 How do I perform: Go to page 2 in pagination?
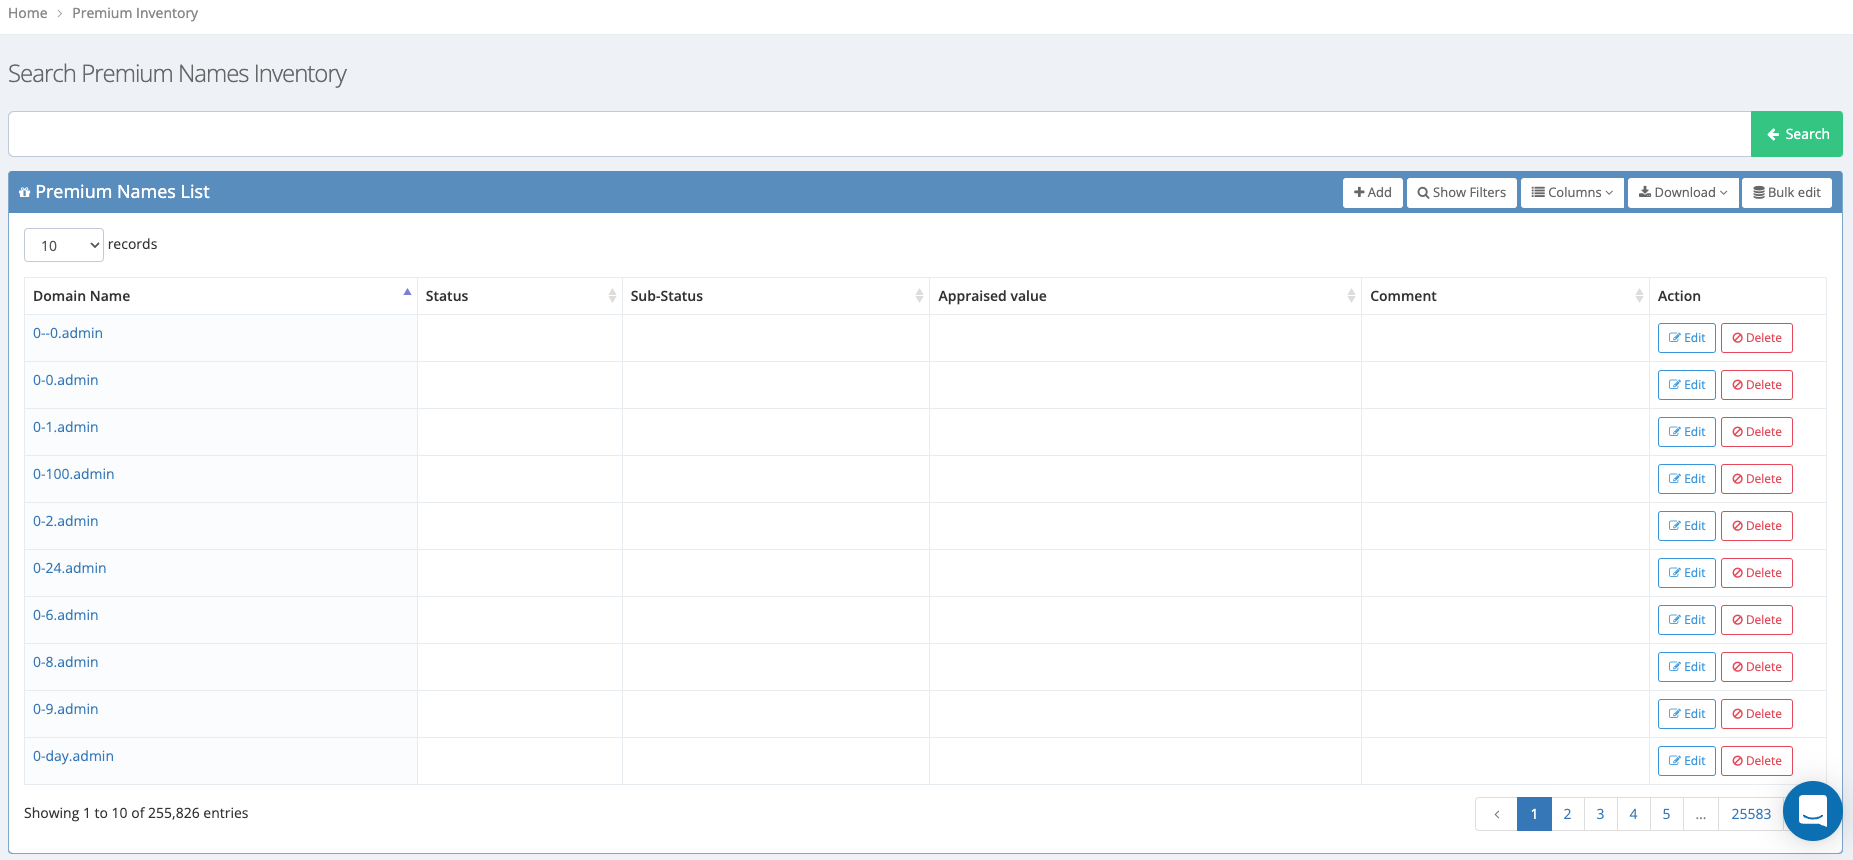pos(1567,814)
